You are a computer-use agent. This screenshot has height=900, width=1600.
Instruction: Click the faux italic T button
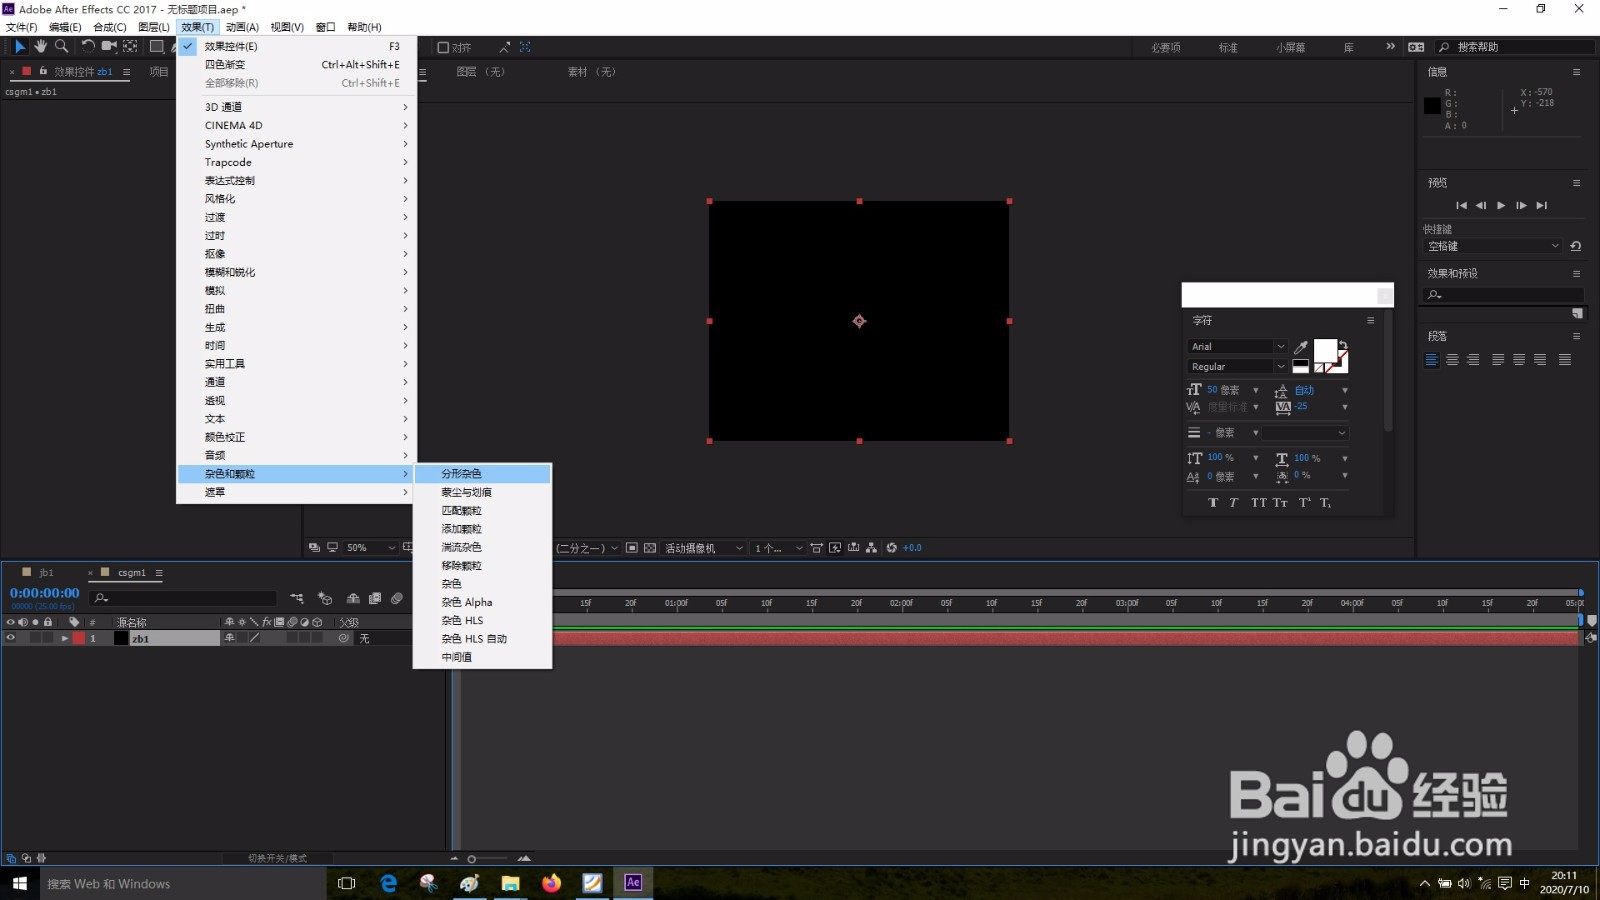coord(1234,503)
